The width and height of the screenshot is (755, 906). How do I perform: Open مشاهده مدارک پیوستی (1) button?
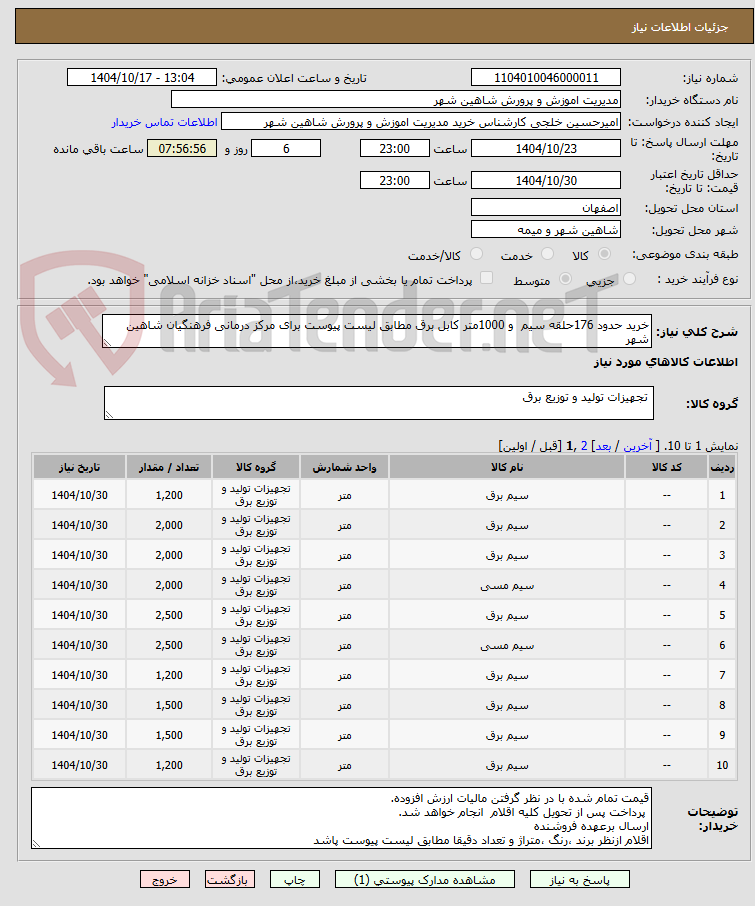(x=425, y=879)
